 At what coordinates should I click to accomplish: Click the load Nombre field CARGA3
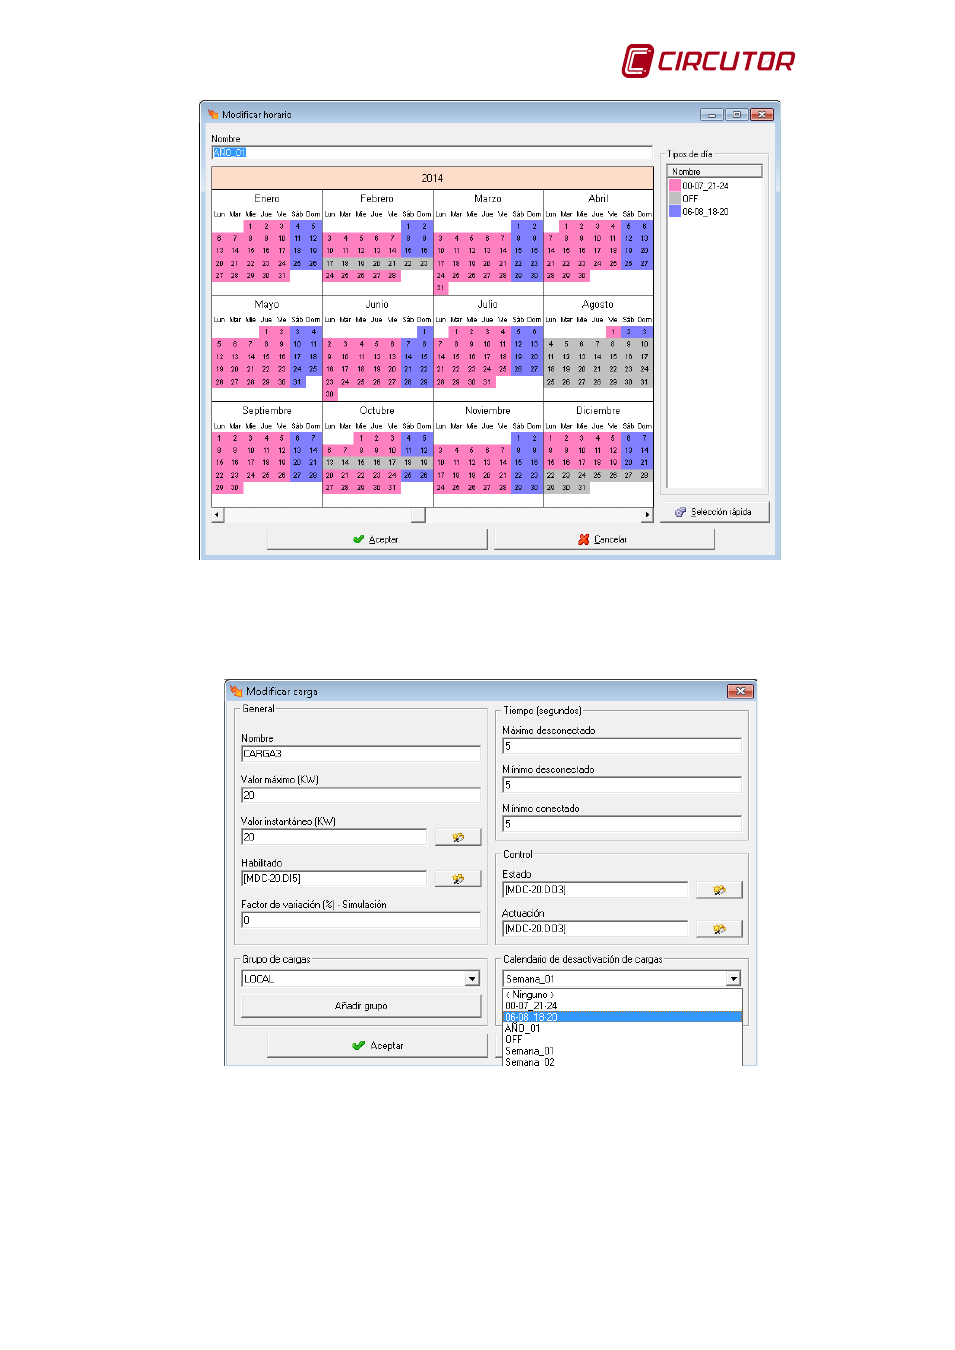click(x=361, y=754)
